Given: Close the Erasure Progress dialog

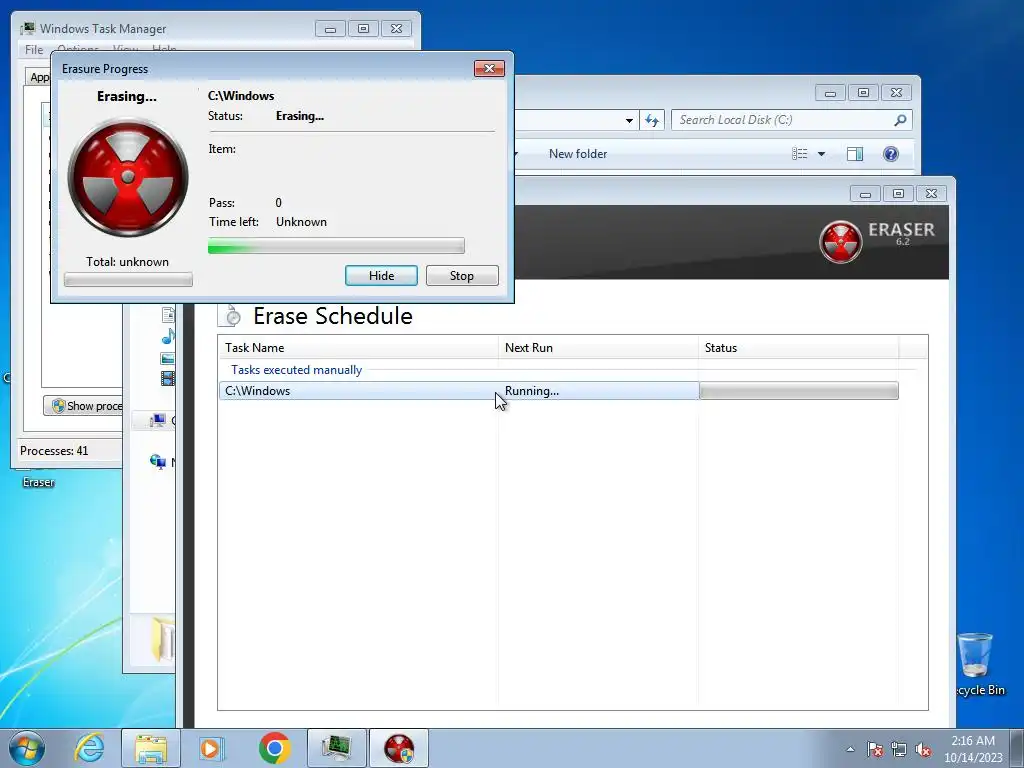Looking at the screenshot, I should [489, 69].
